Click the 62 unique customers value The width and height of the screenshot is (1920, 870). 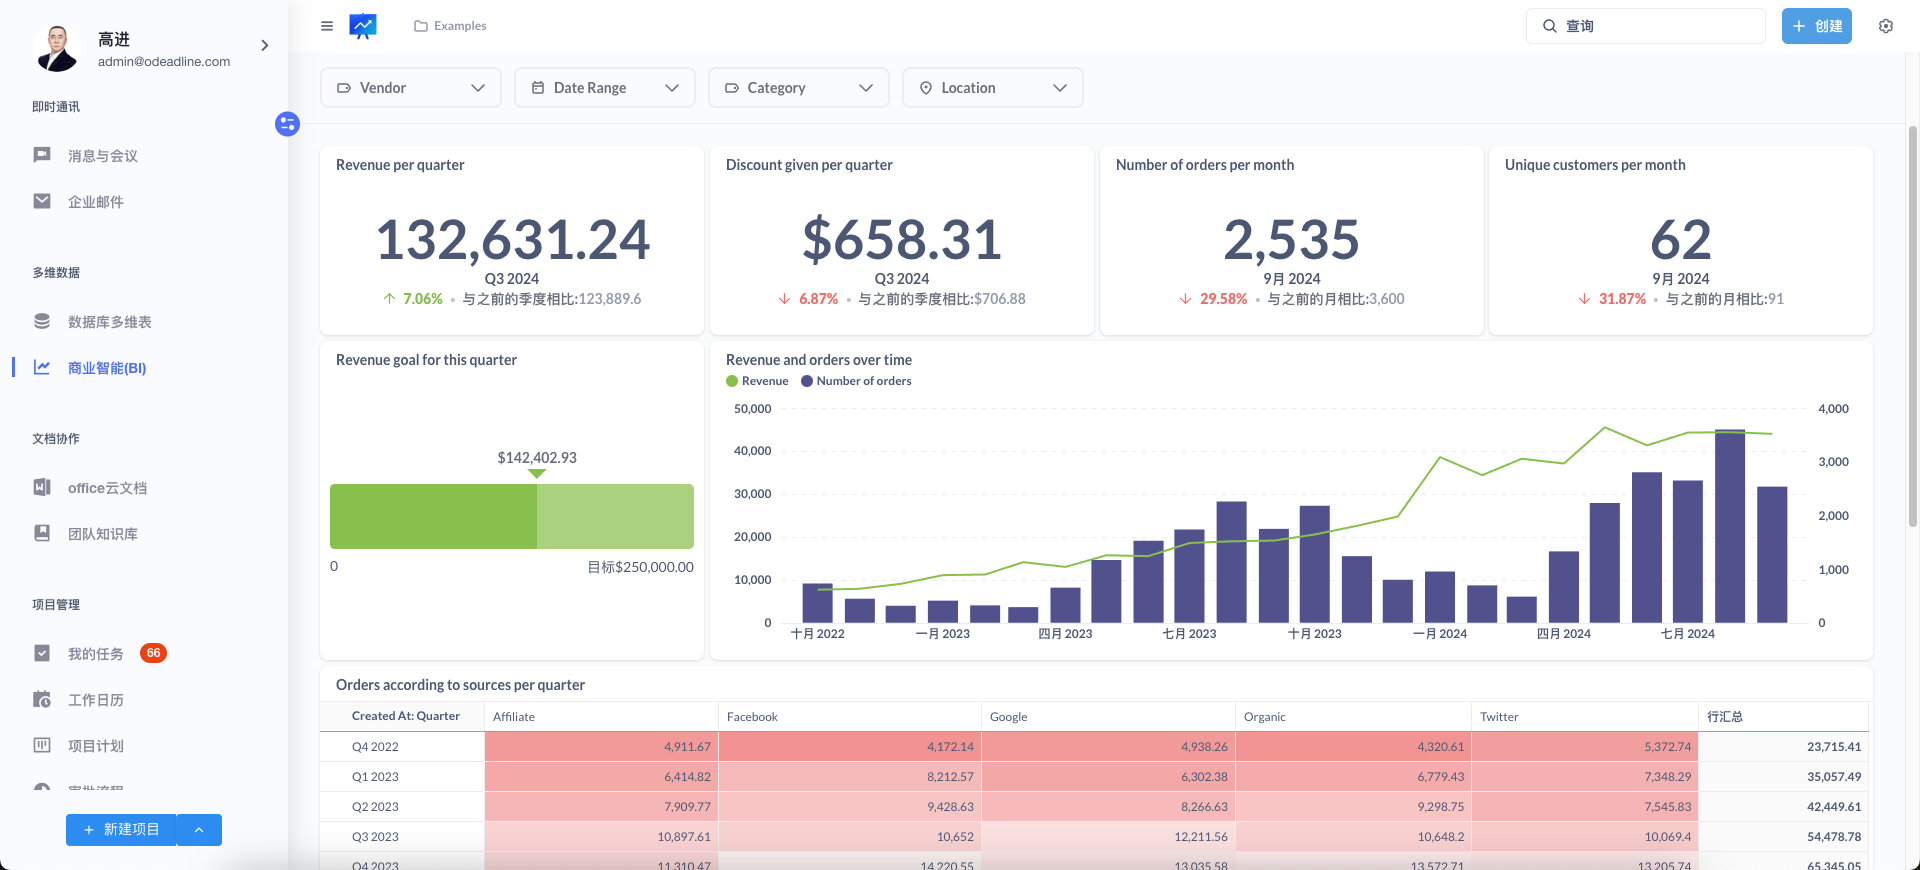1681,240
